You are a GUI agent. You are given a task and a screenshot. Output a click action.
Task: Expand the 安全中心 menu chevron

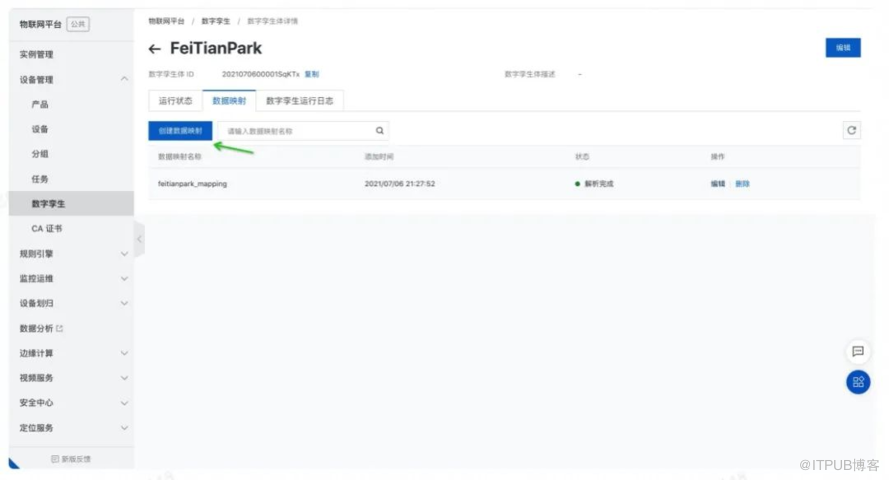[x=124, y=403]
